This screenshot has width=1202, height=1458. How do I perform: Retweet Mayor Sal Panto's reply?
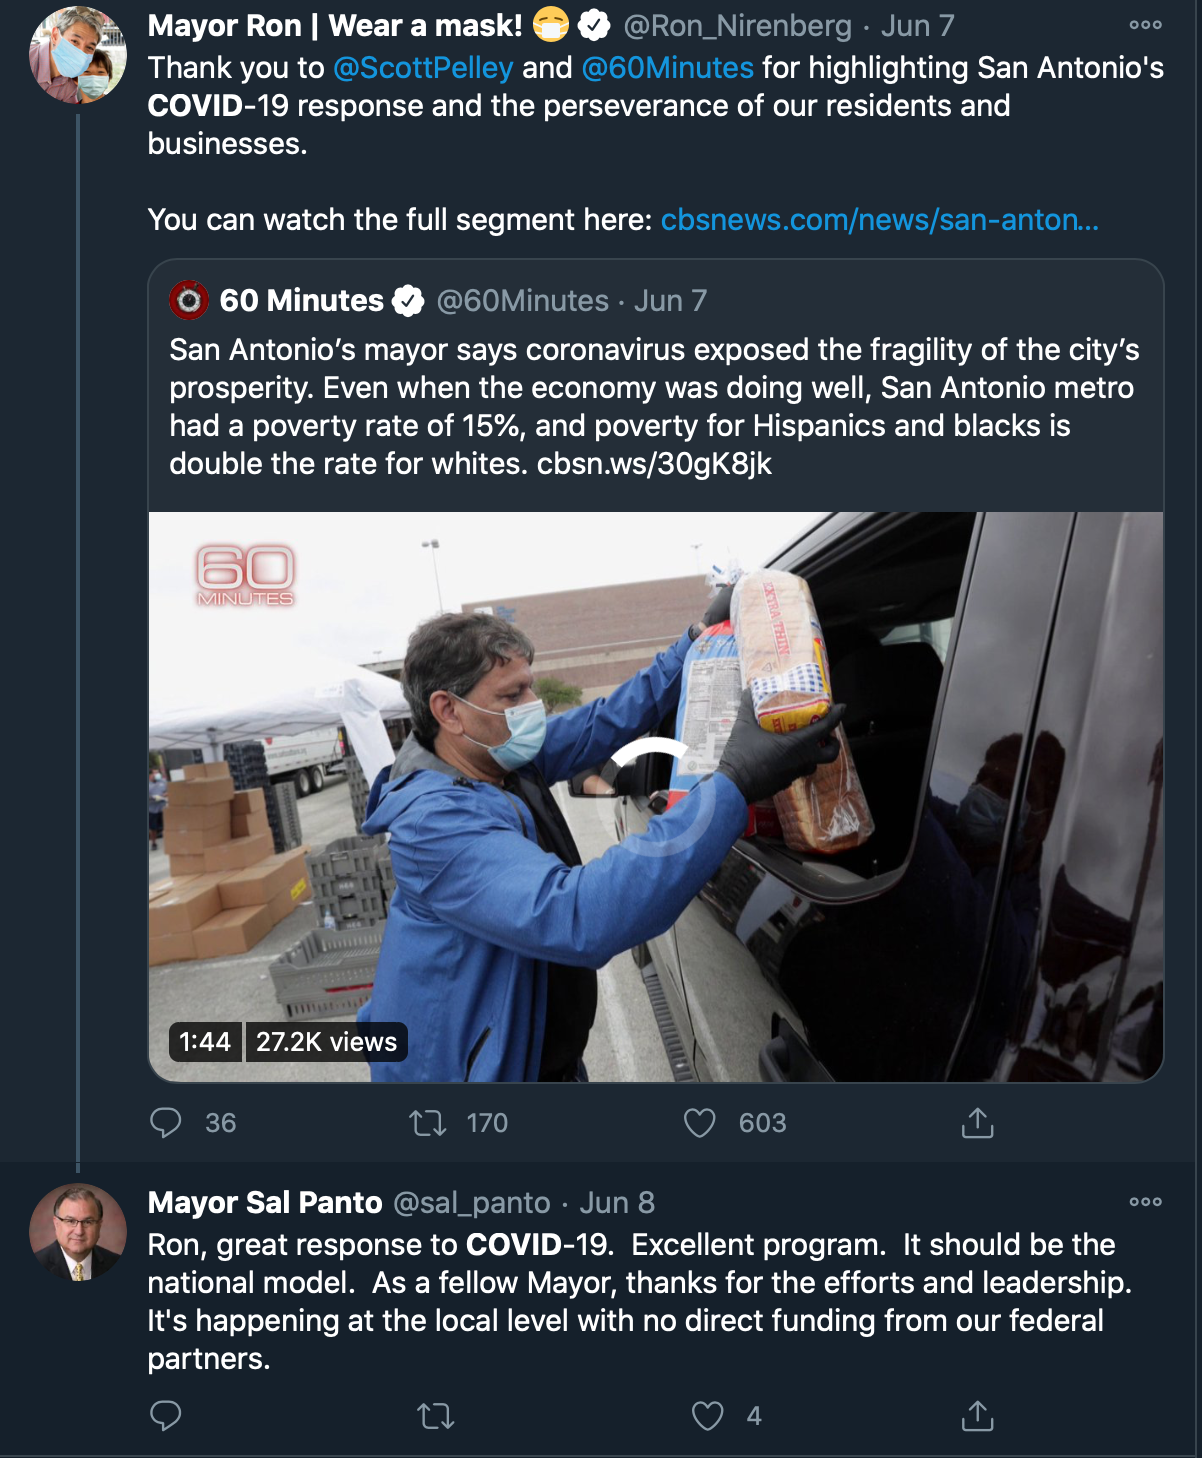coord(435,1415)
